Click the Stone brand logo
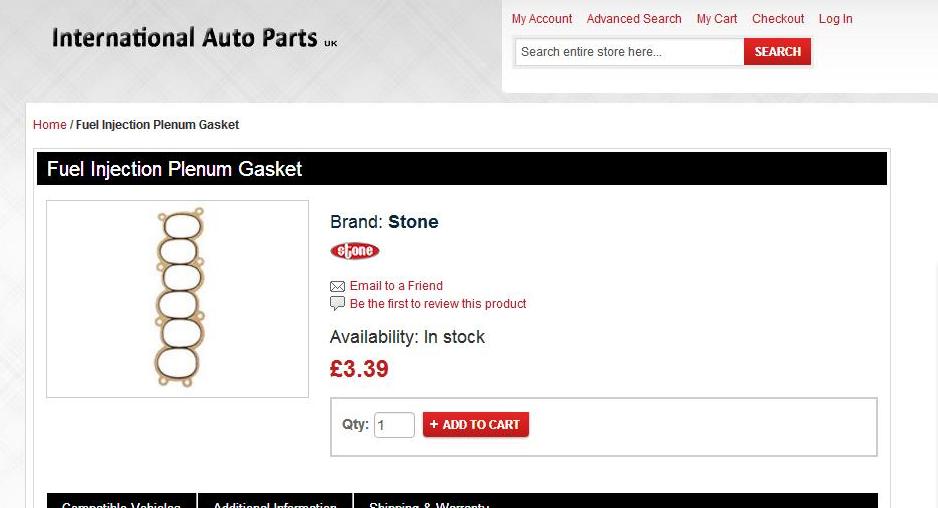 click(355, 251)
